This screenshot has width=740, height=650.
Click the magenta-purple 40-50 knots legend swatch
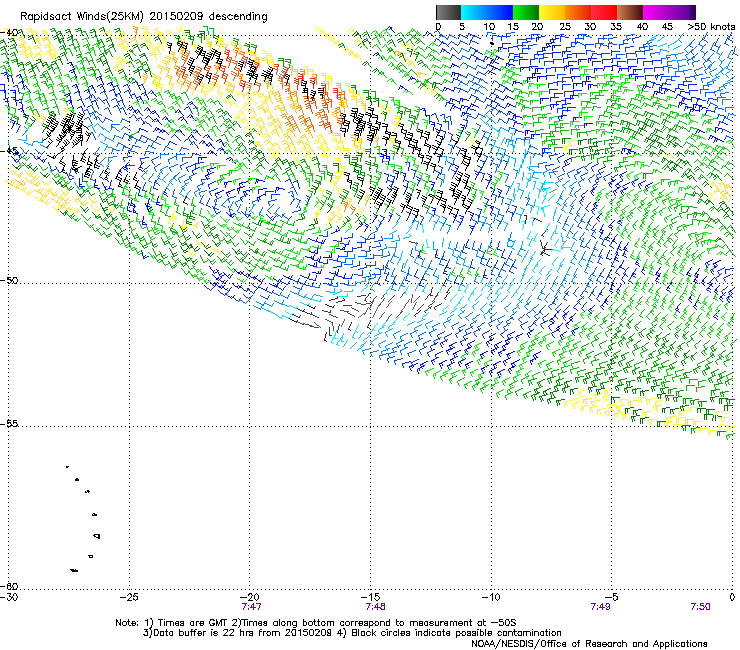(669, 12)
